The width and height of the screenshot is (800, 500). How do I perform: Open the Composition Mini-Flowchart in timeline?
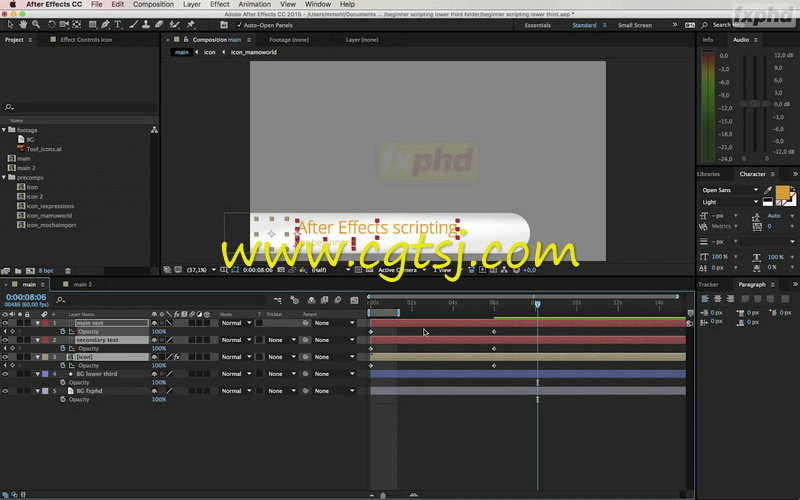tap(278, 300)
